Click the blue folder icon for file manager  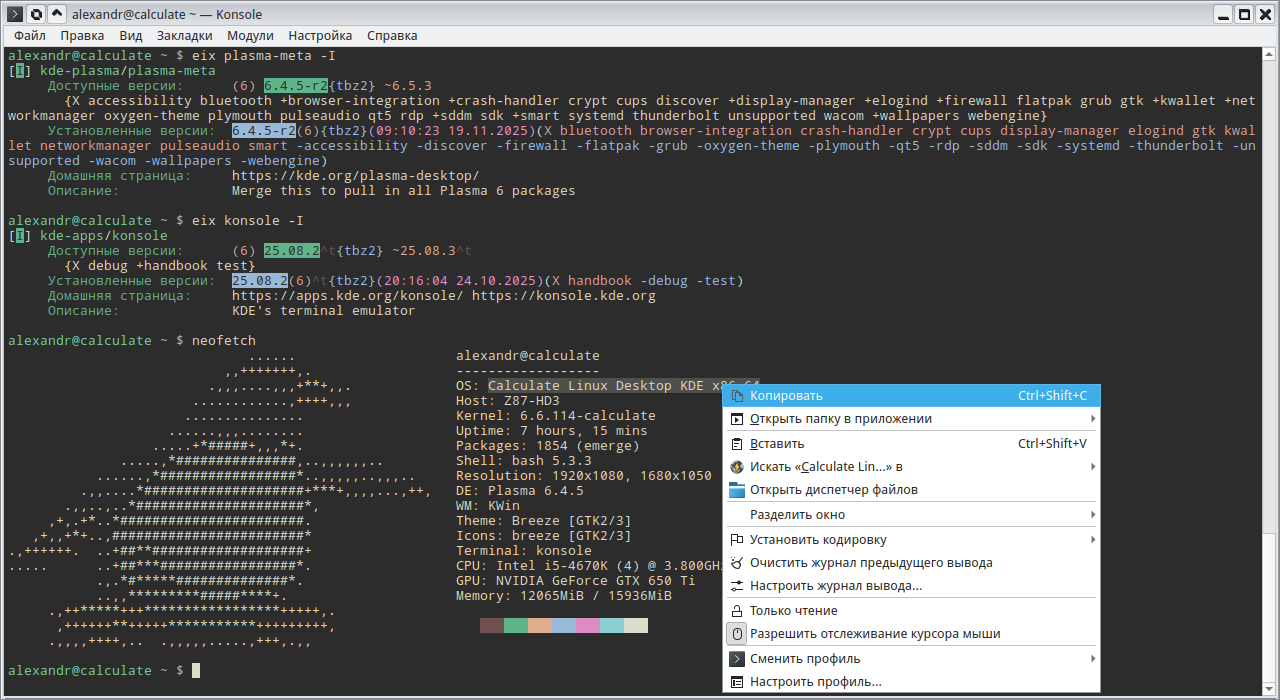[x=737, y=490]
